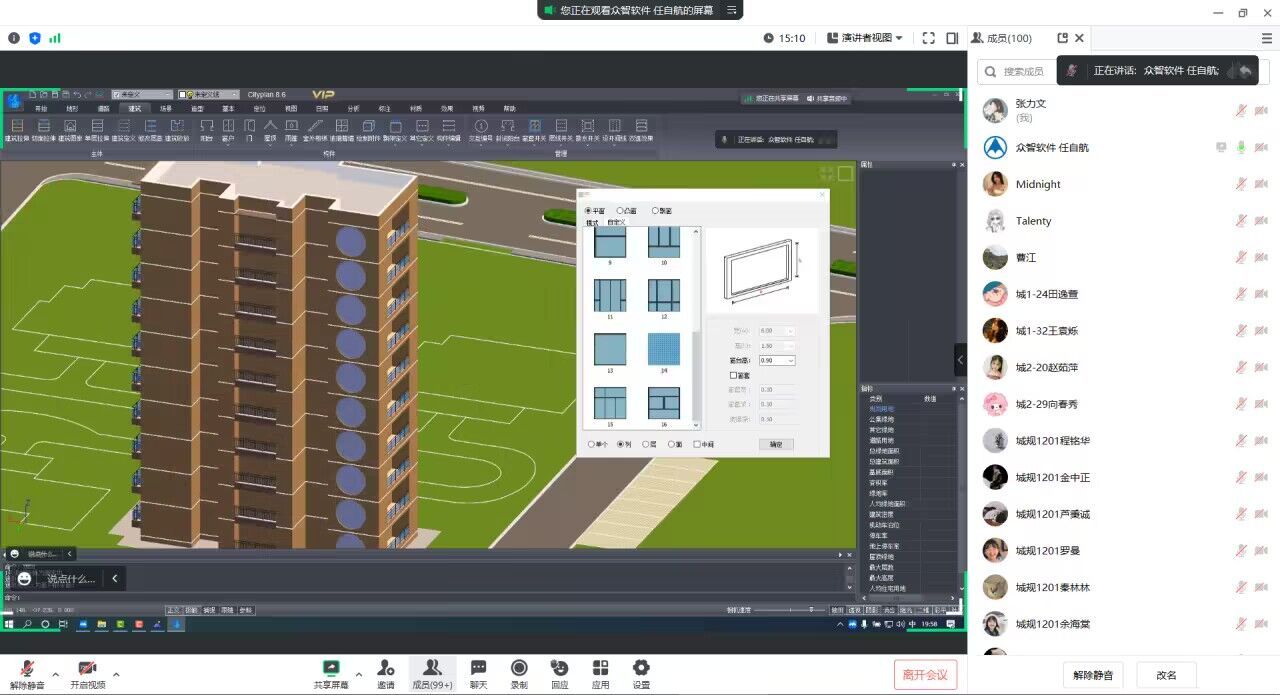1280x695 pixels.
Task: Open the 应用 apps icon
Action: pos(600,668)
